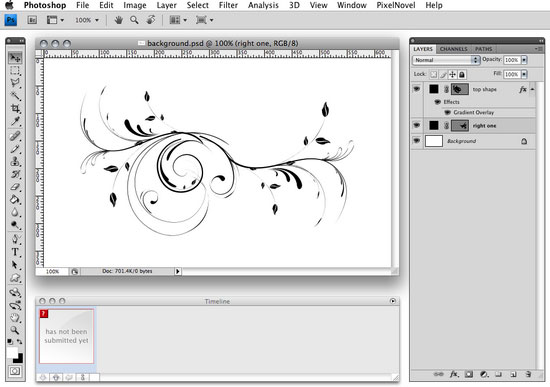This screenshot has height=387, width=550.
Task: Open the Layer menu
Action: click(x=166, y=5)
